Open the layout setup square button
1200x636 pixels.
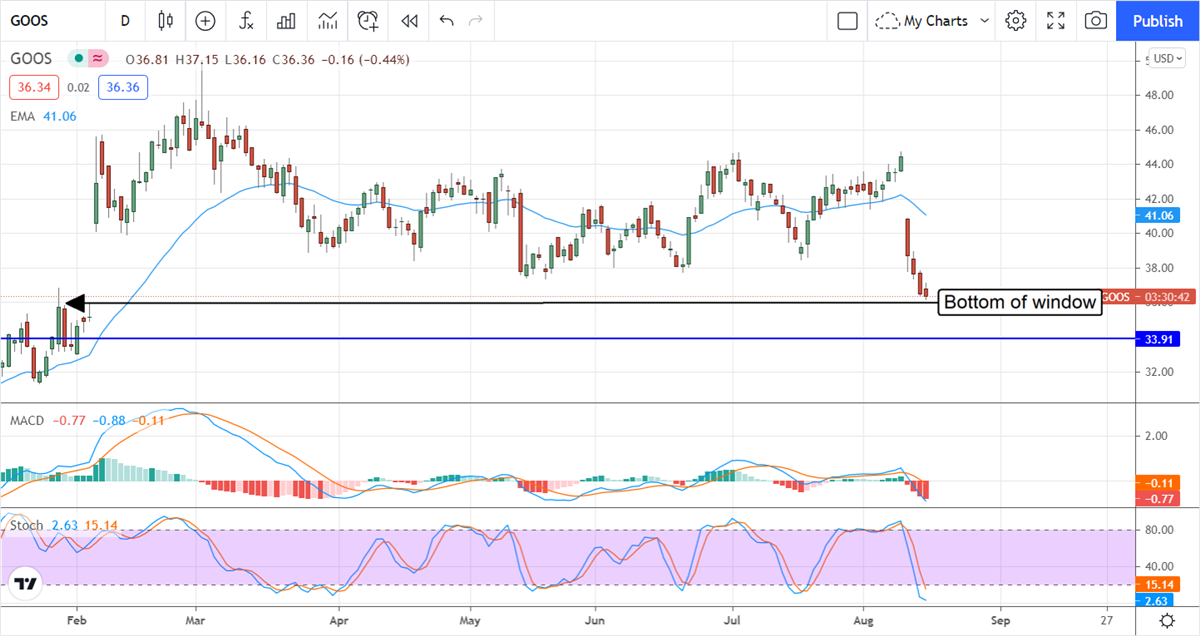click(x=848, y=20)
